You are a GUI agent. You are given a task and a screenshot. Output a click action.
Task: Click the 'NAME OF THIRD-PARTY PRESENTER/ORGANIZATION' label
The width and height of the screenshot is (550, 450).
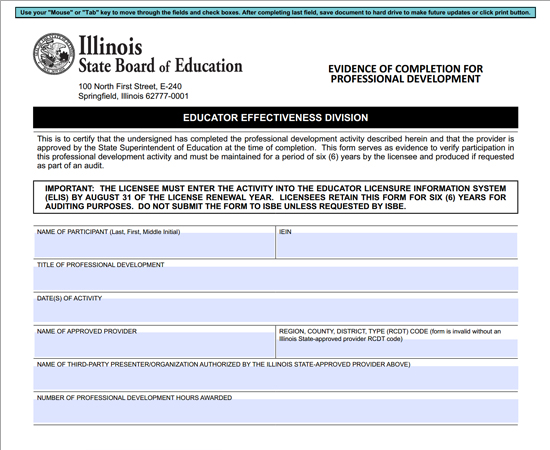(x=223, y=364)
